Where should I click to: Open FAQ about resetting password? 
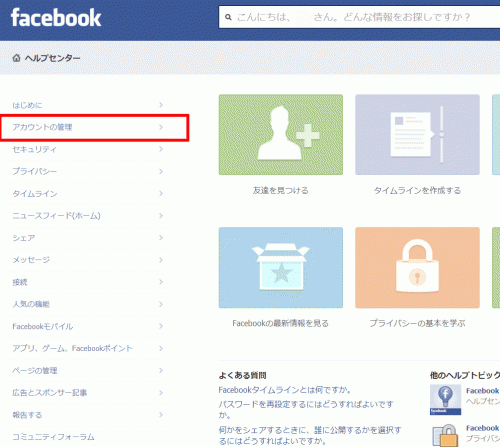click(306, 409)
